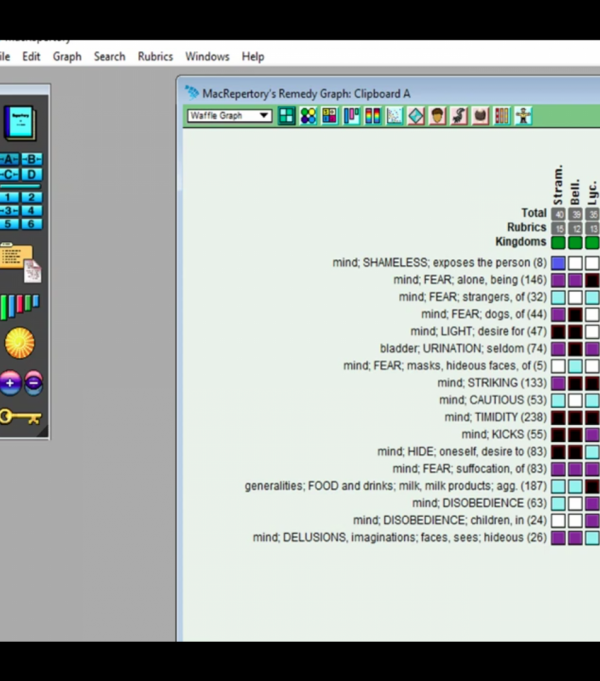Select rubric 'mind; HIDE; oneself, desire to (83)'
Screen dimensions: 600x681
click(462, 452)
